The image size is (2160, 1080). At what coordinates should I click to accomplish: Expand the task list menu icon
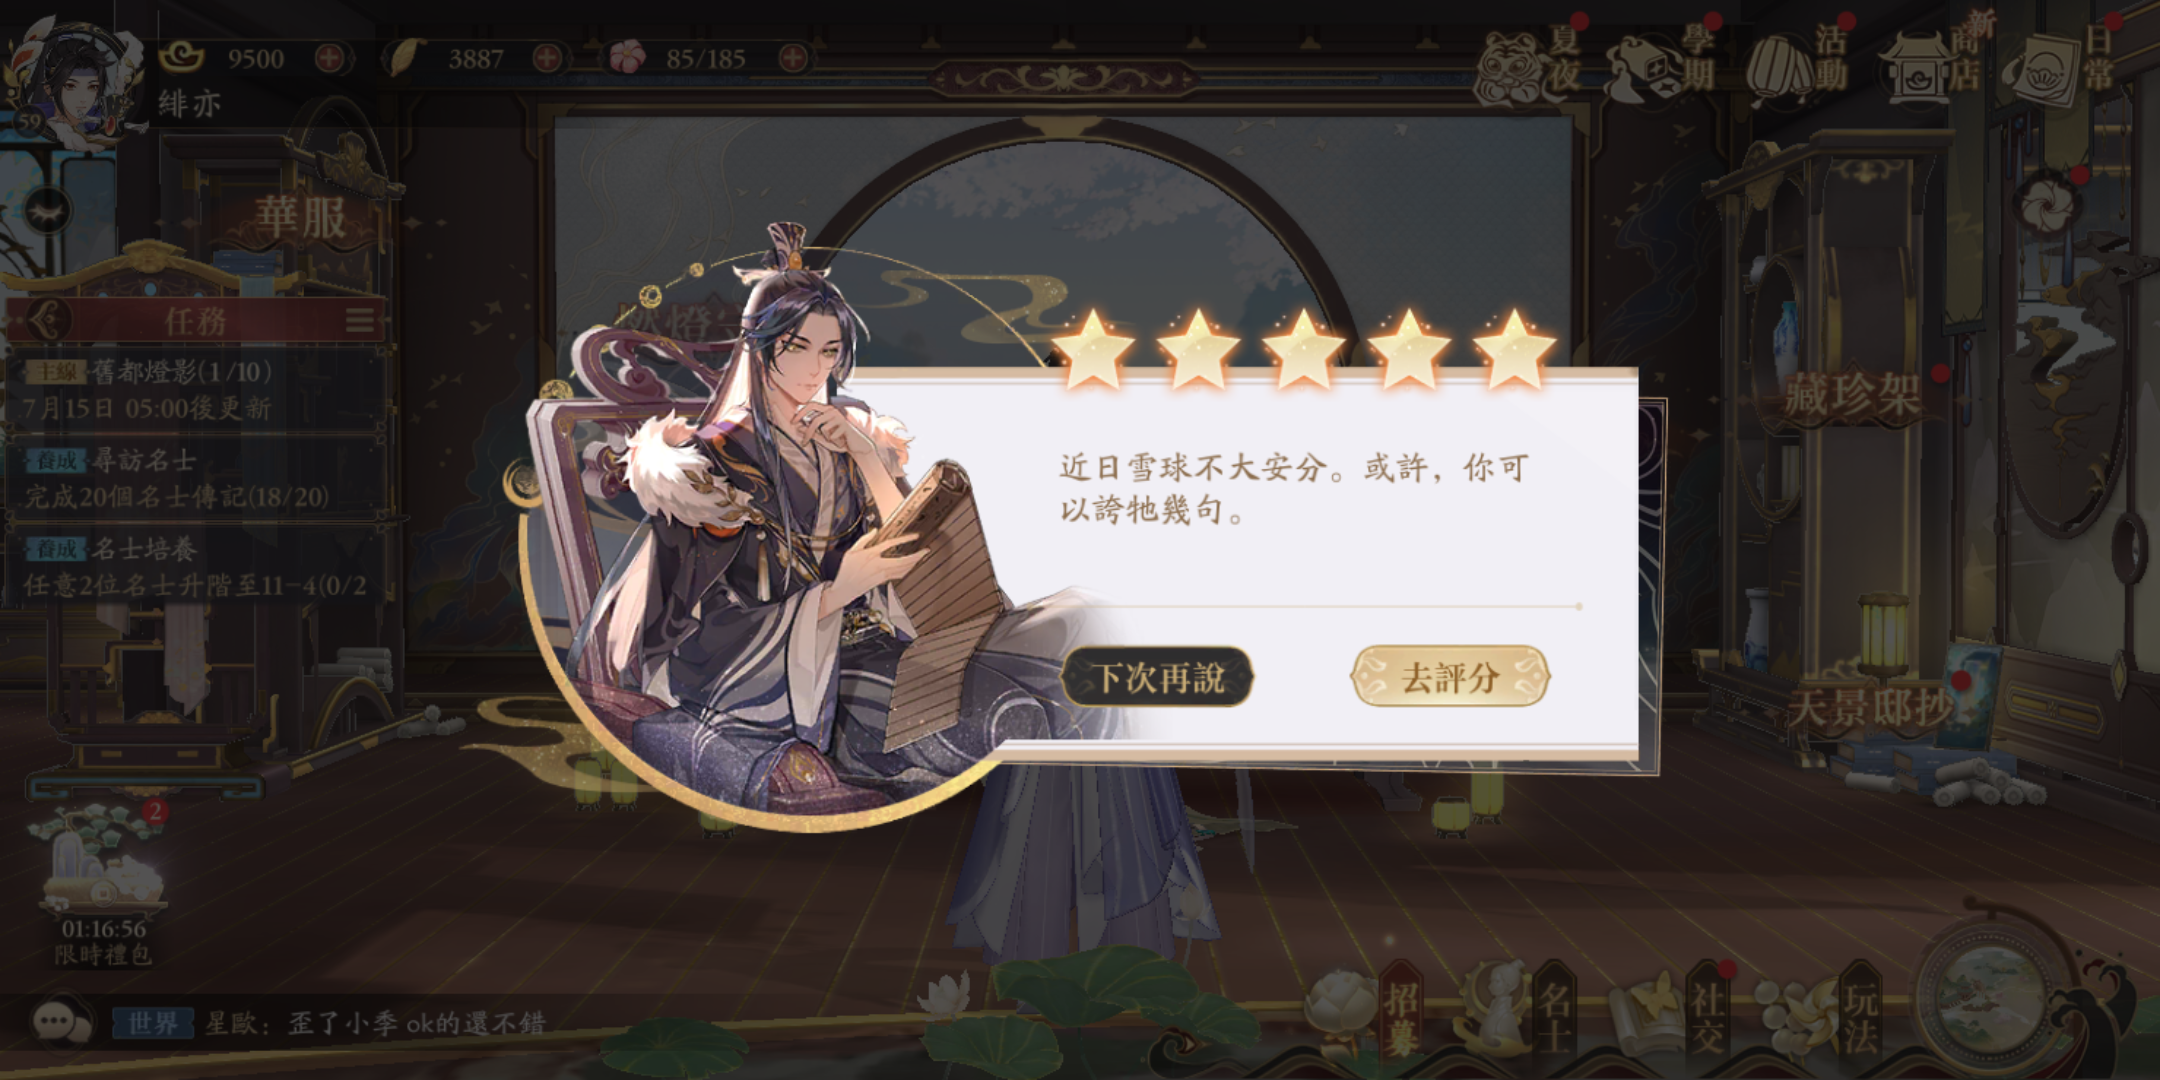click(360, 320)
